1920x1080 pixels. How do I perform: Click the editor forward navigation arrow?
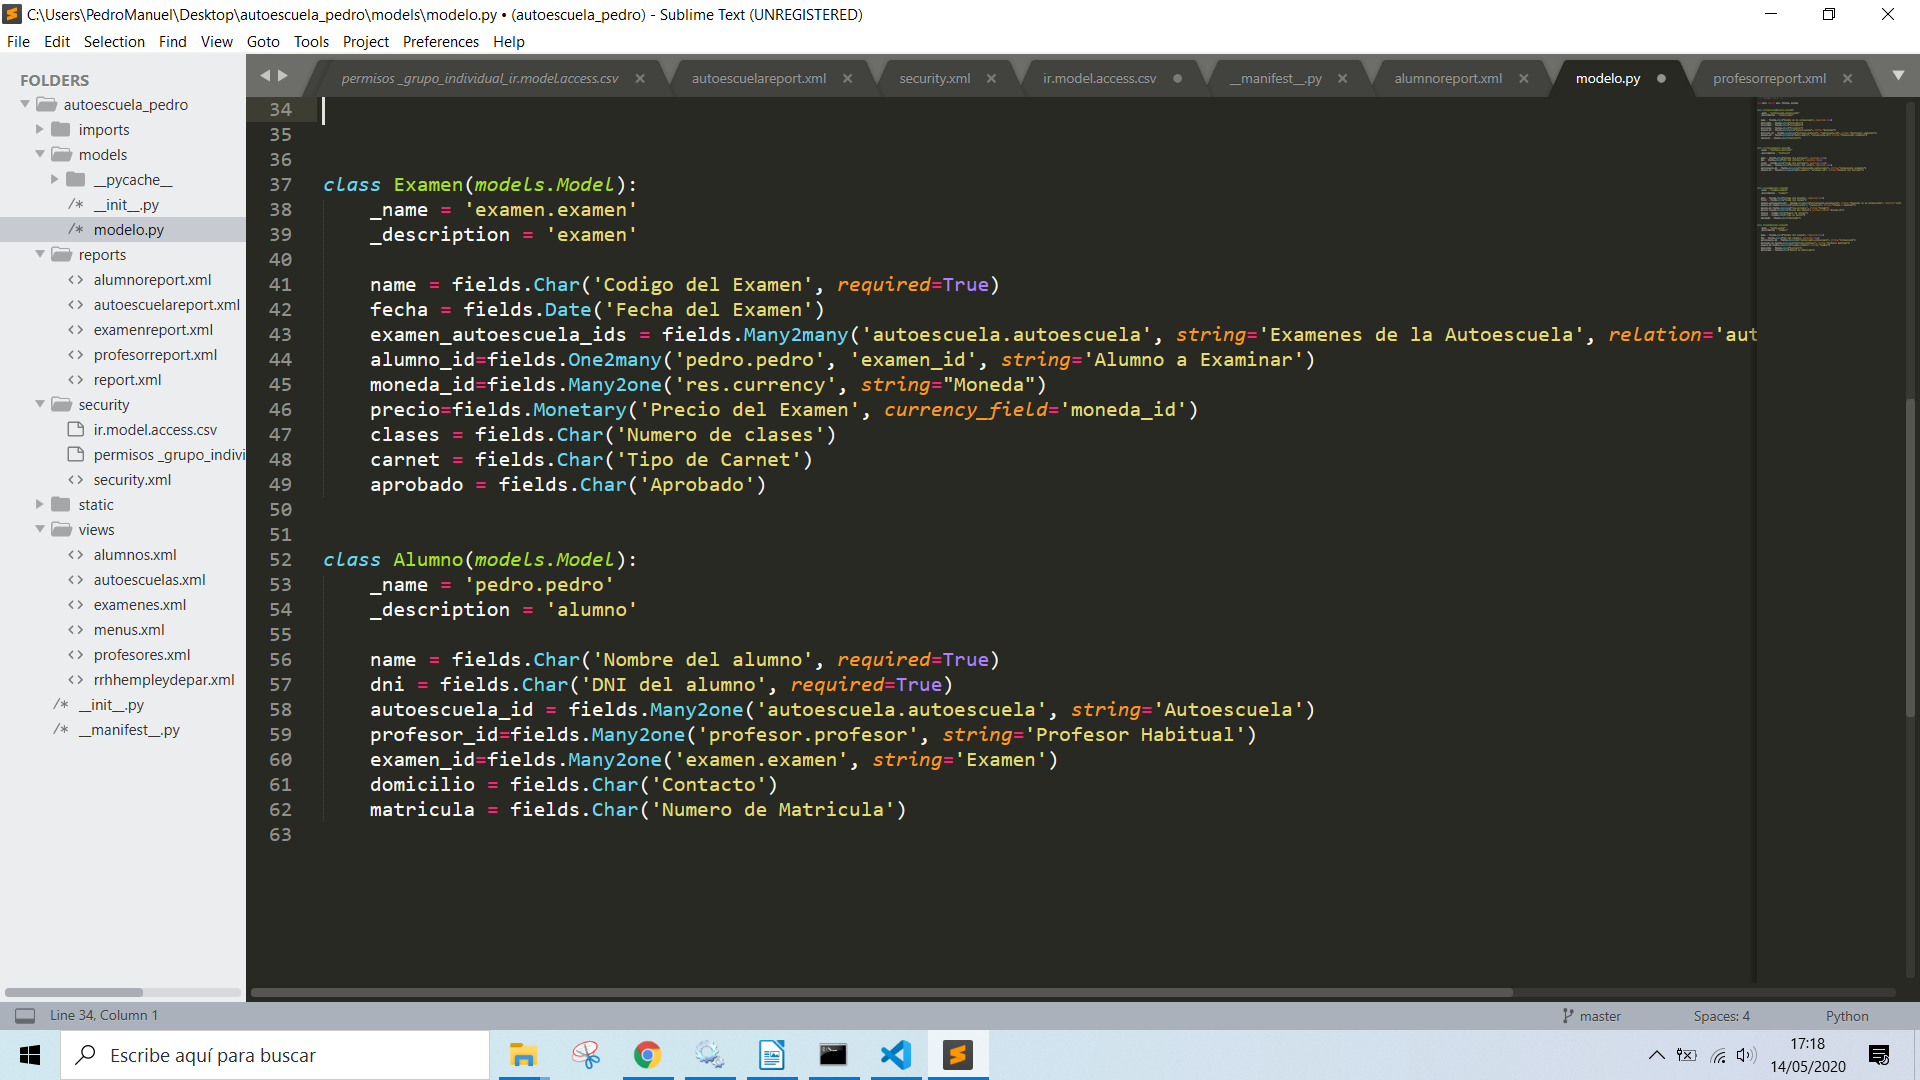[x=285, y=75]
